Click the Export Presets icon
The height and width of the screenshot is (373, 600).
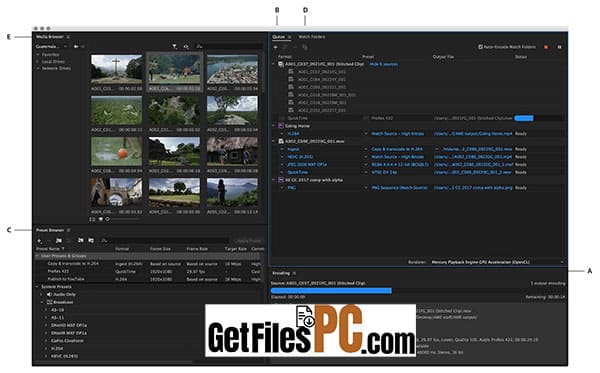coord(91,240)
